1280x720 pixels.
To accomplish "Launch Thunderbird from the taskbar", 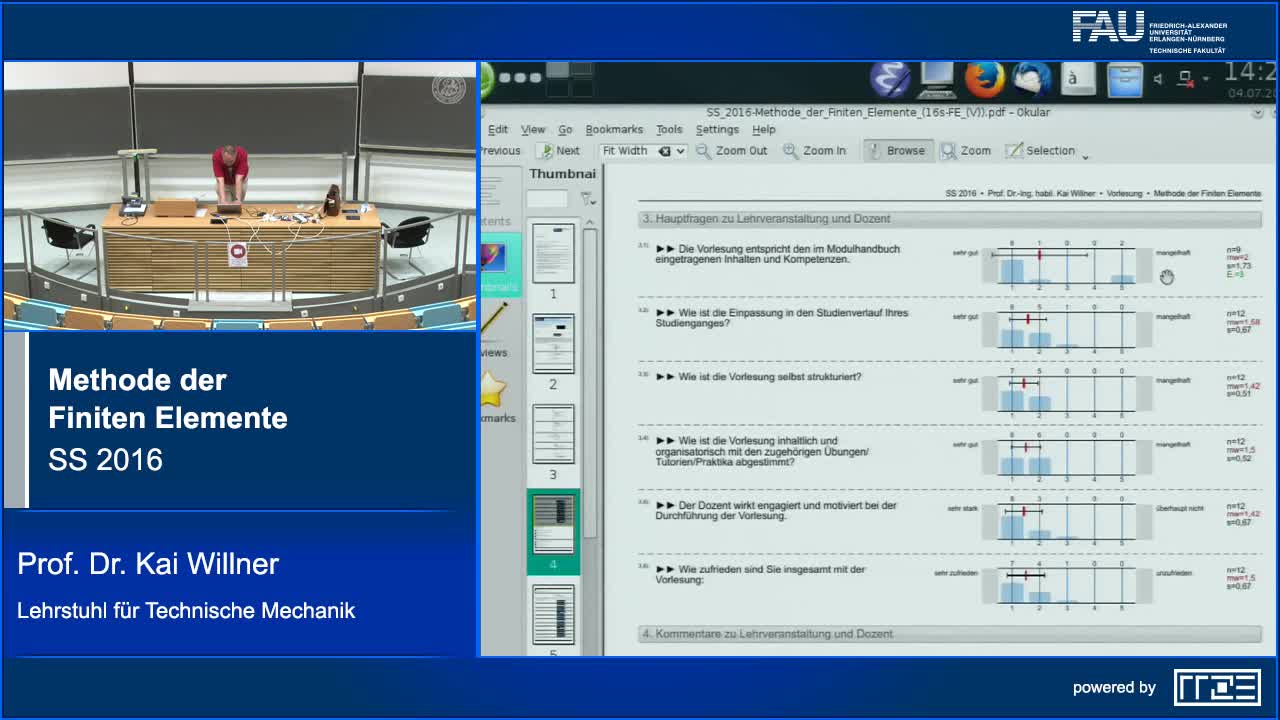I will 1032,80.
